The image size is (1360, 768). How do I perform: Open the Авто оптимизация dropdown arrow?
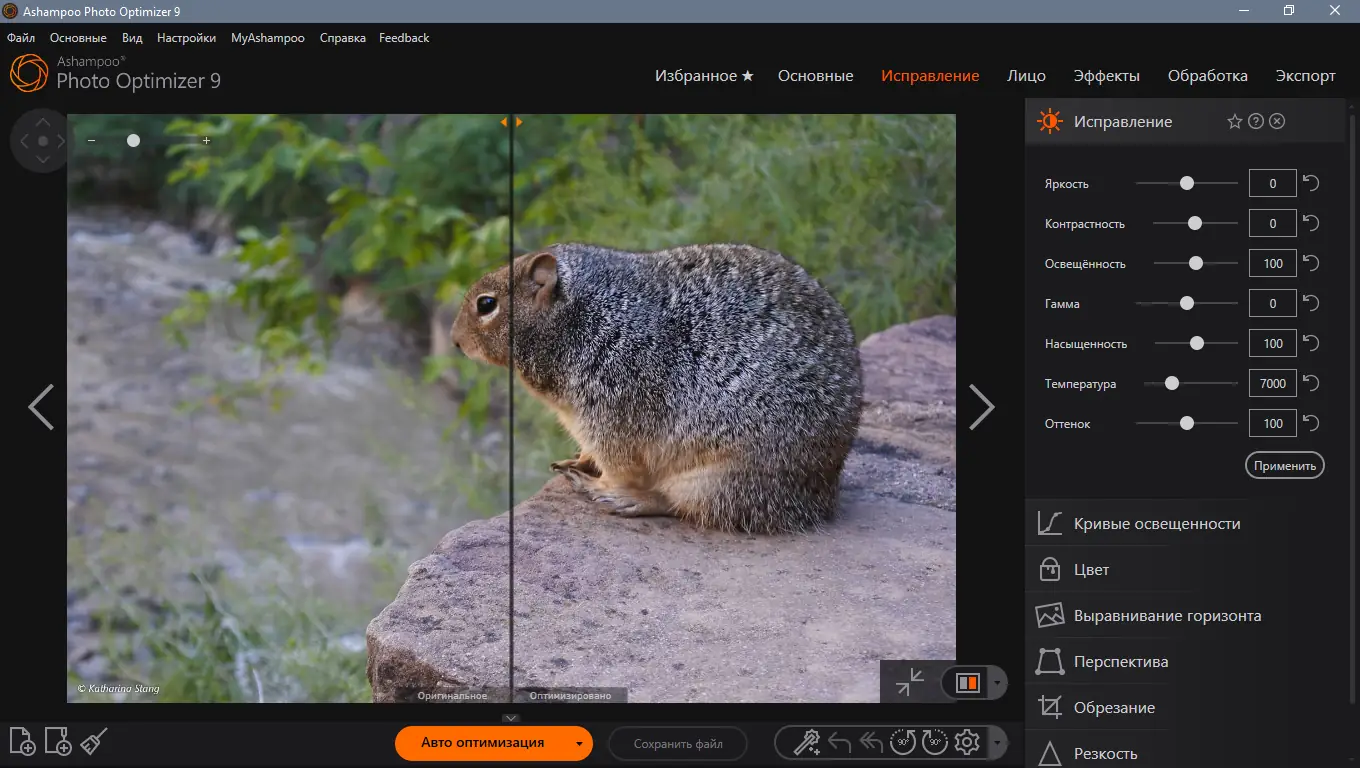click(x=578, y=743)
